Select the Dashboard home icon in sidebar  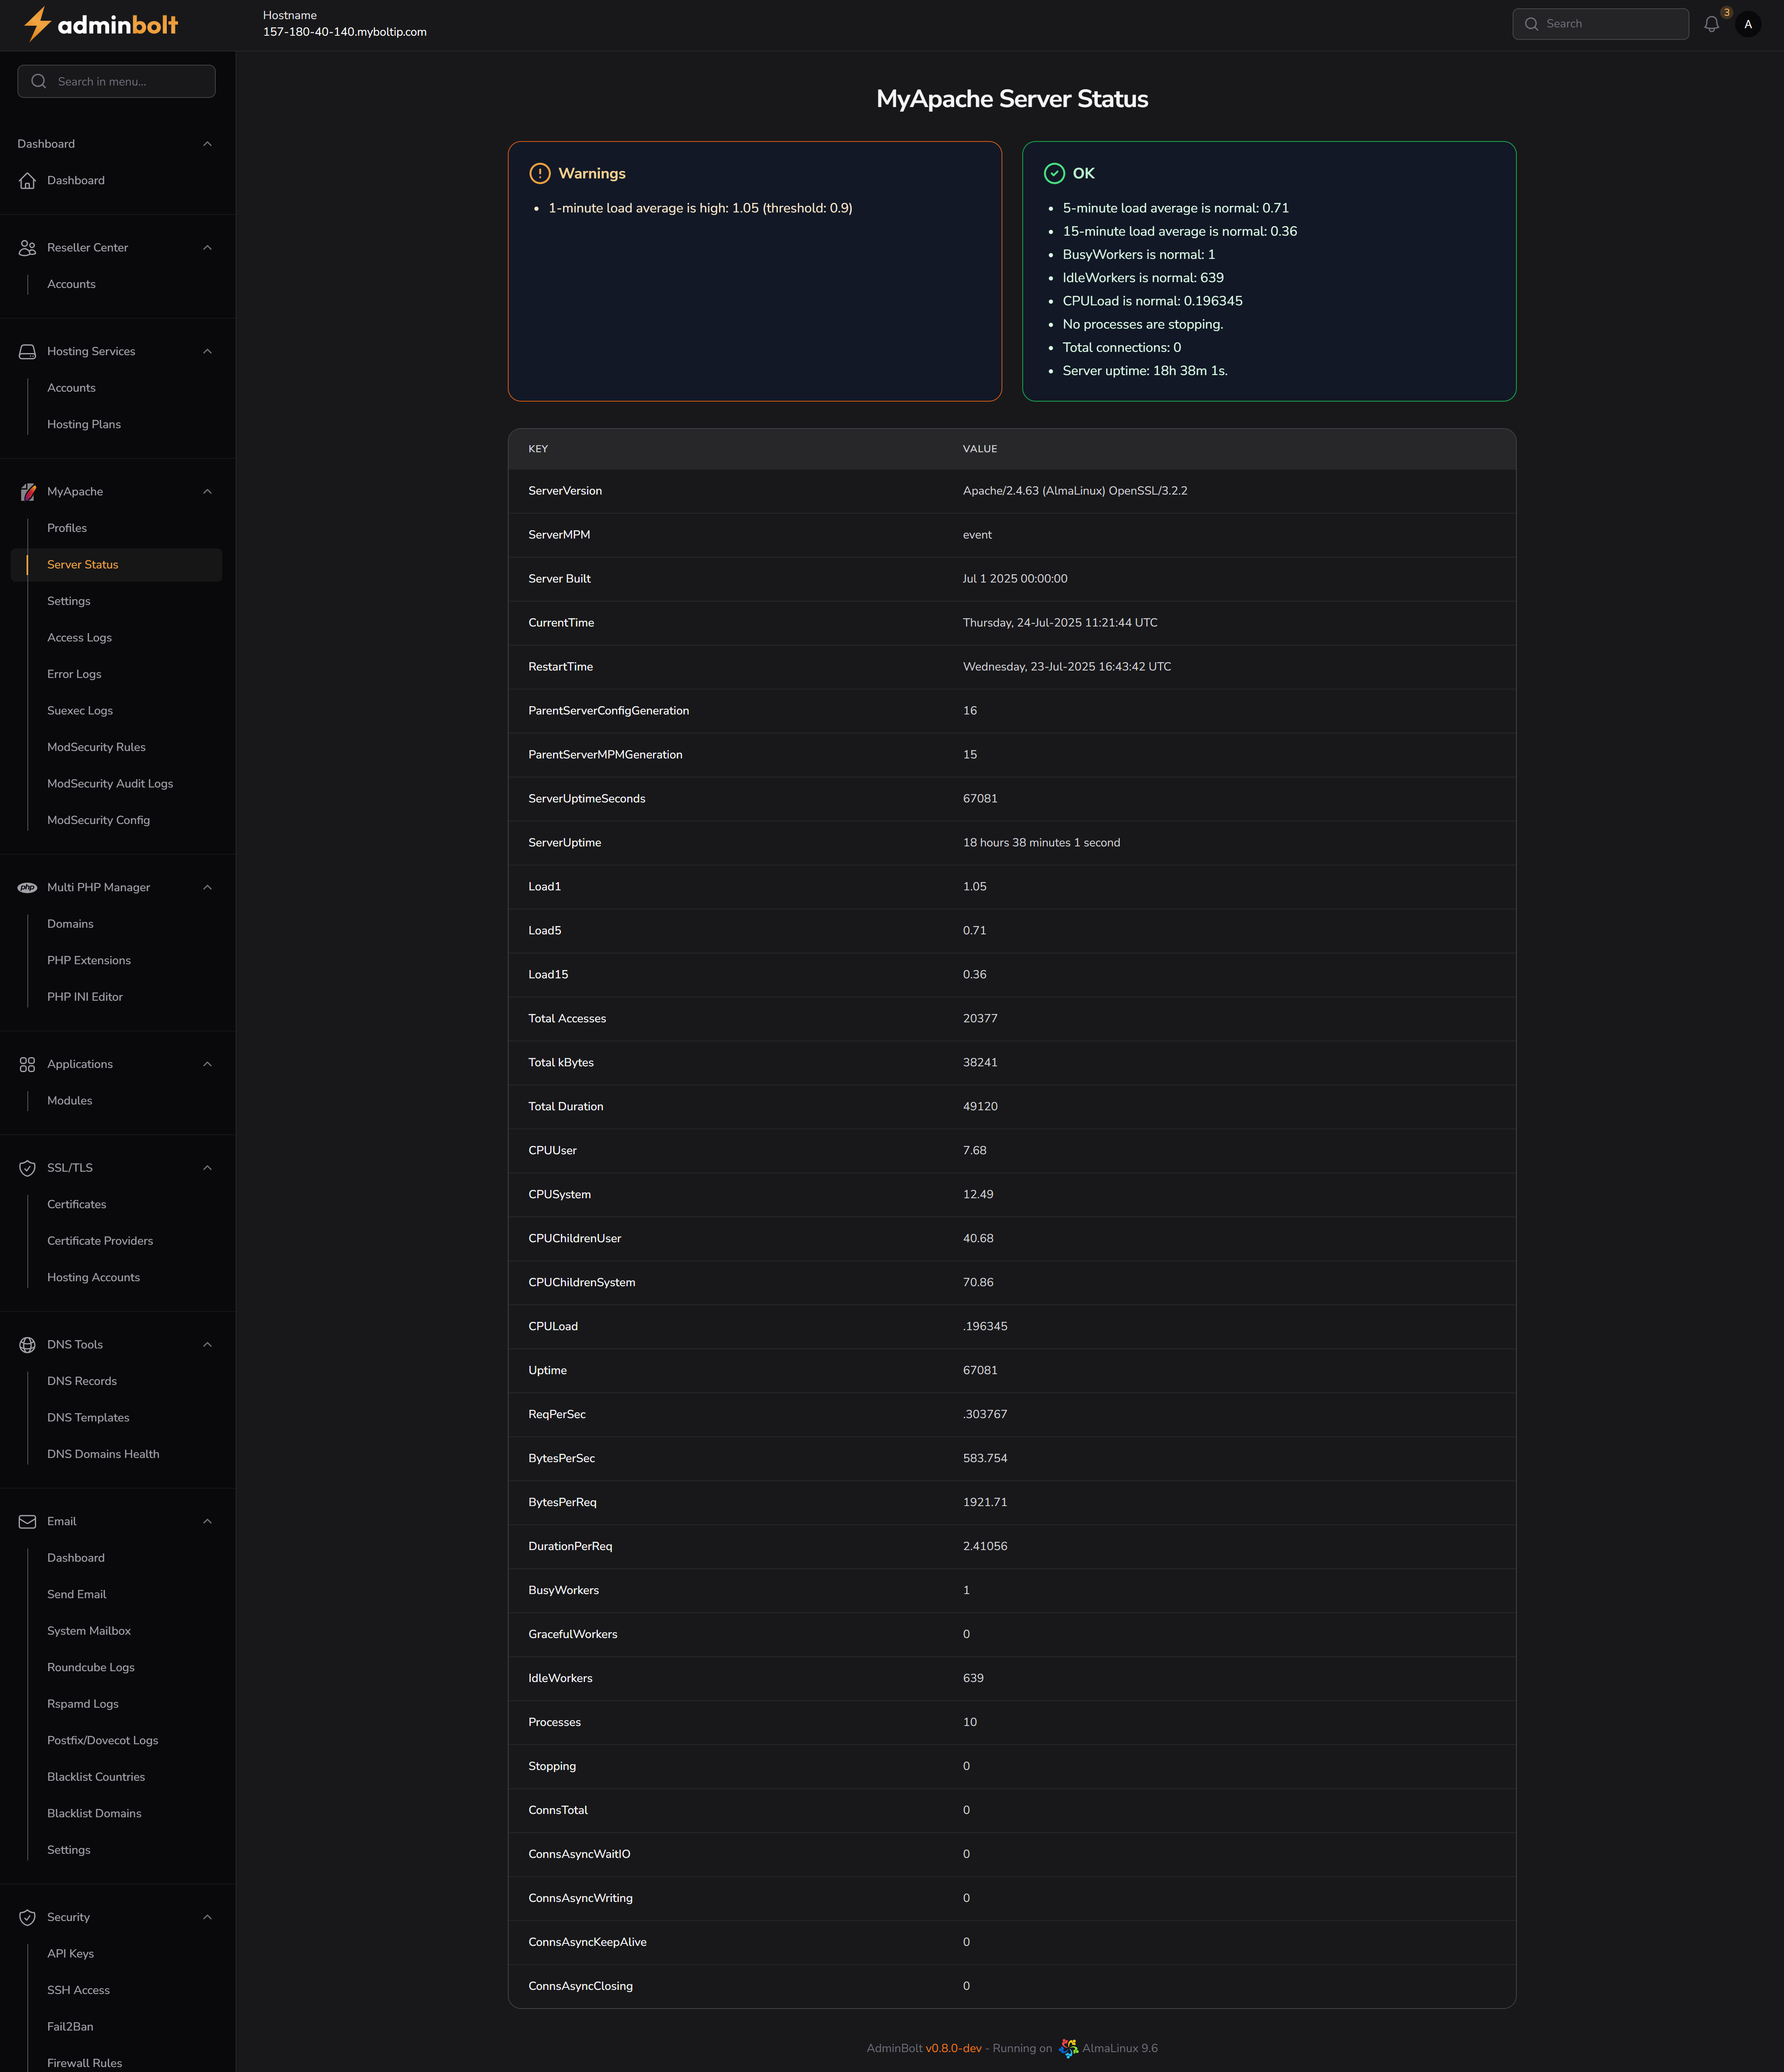[x=27, y=180]
